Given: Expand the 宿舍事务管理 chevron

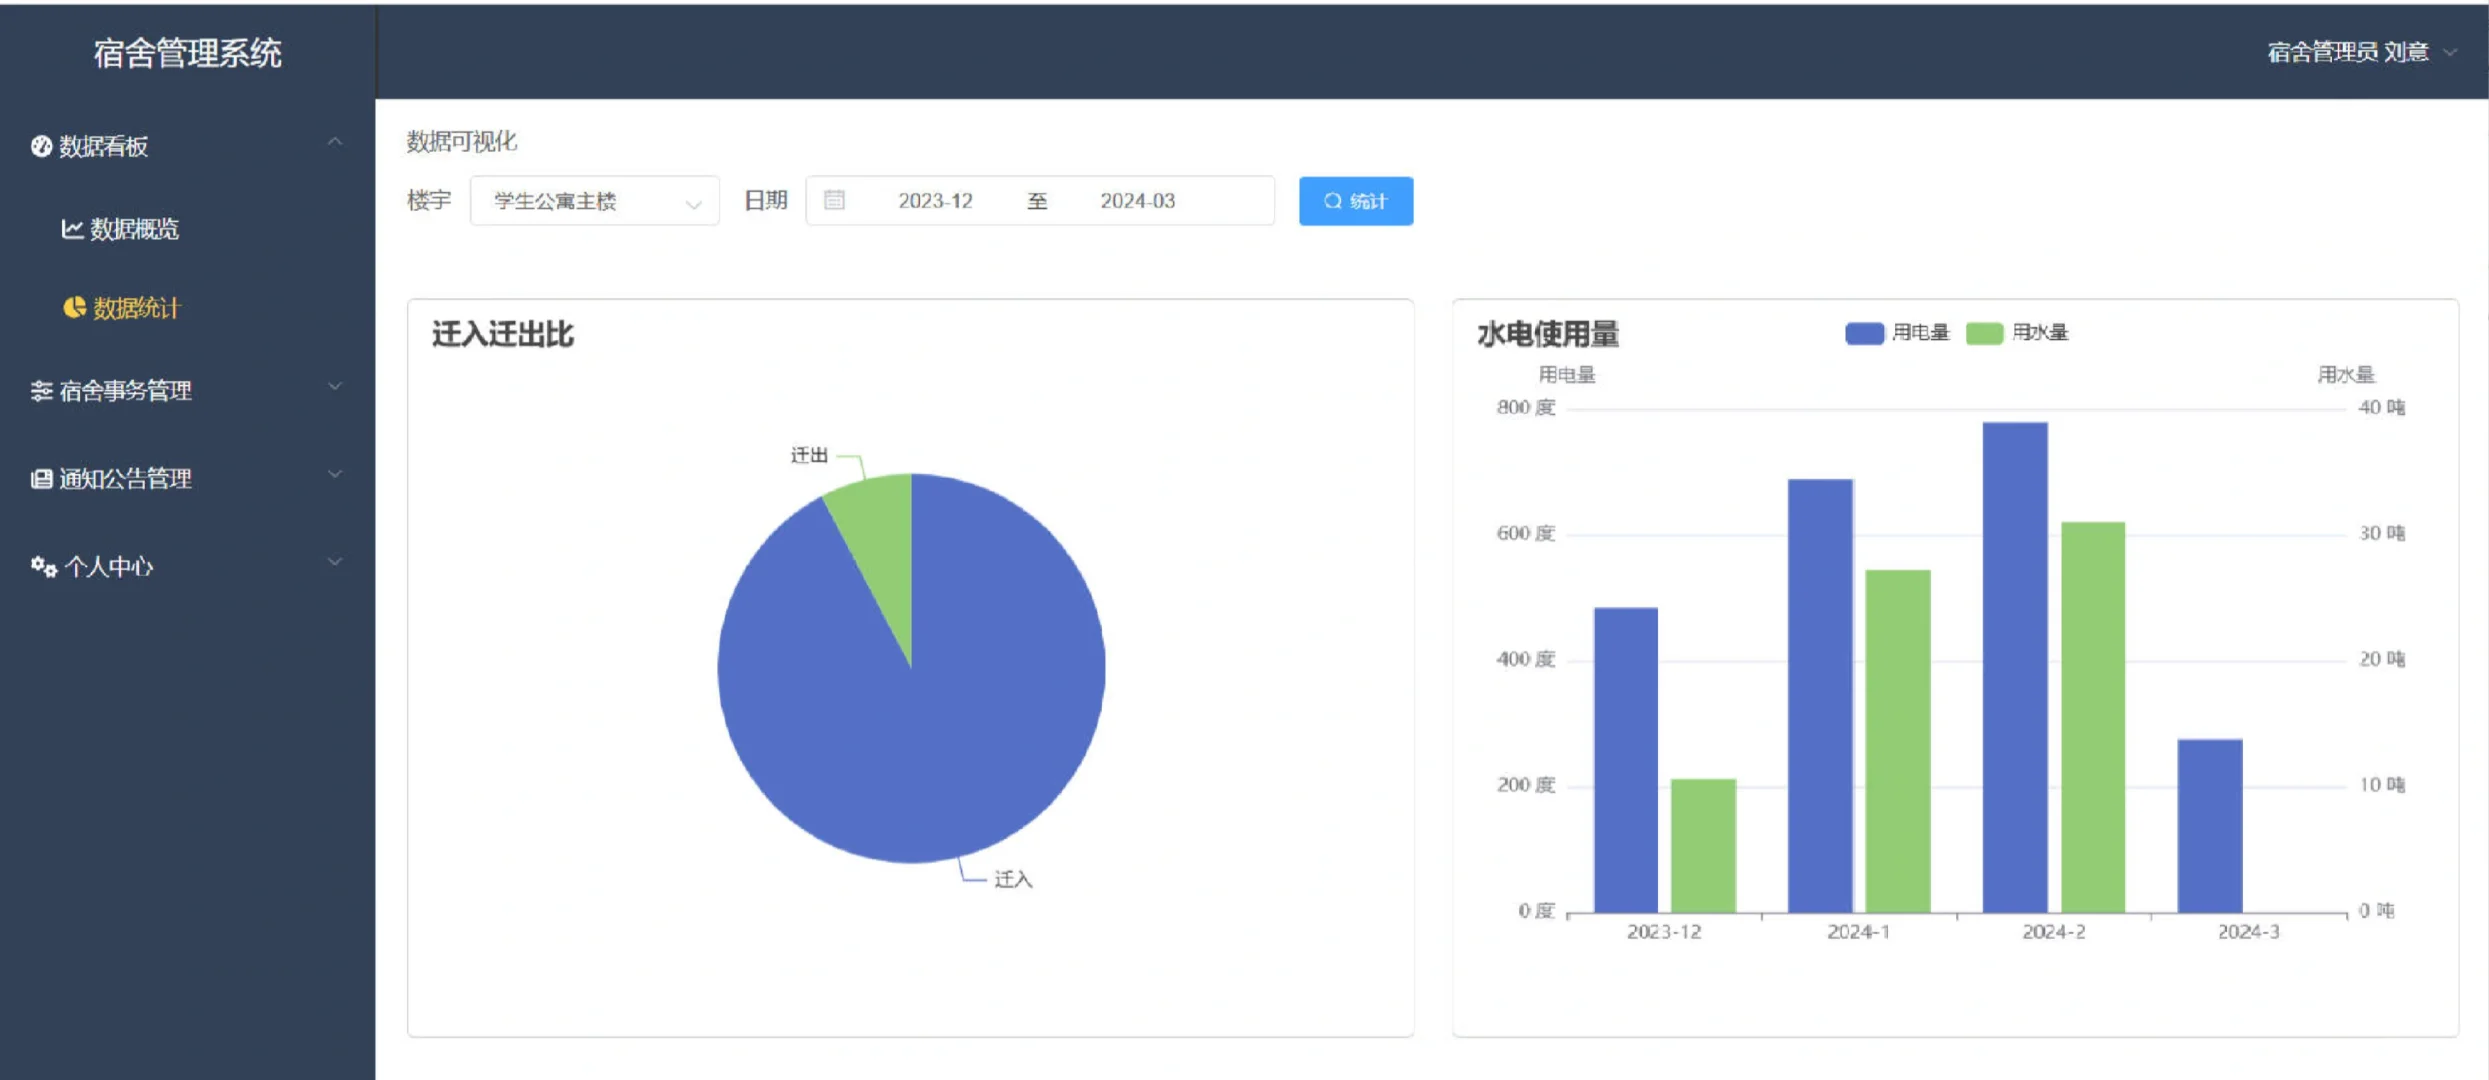Looking at the screenshot, I should click(335, 386).
